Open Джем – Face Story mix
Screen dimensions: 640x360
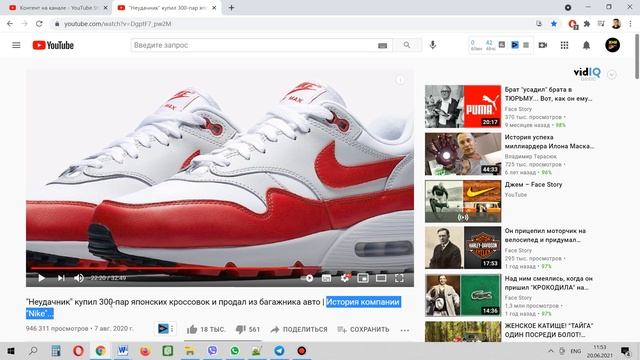coord(533,184)
